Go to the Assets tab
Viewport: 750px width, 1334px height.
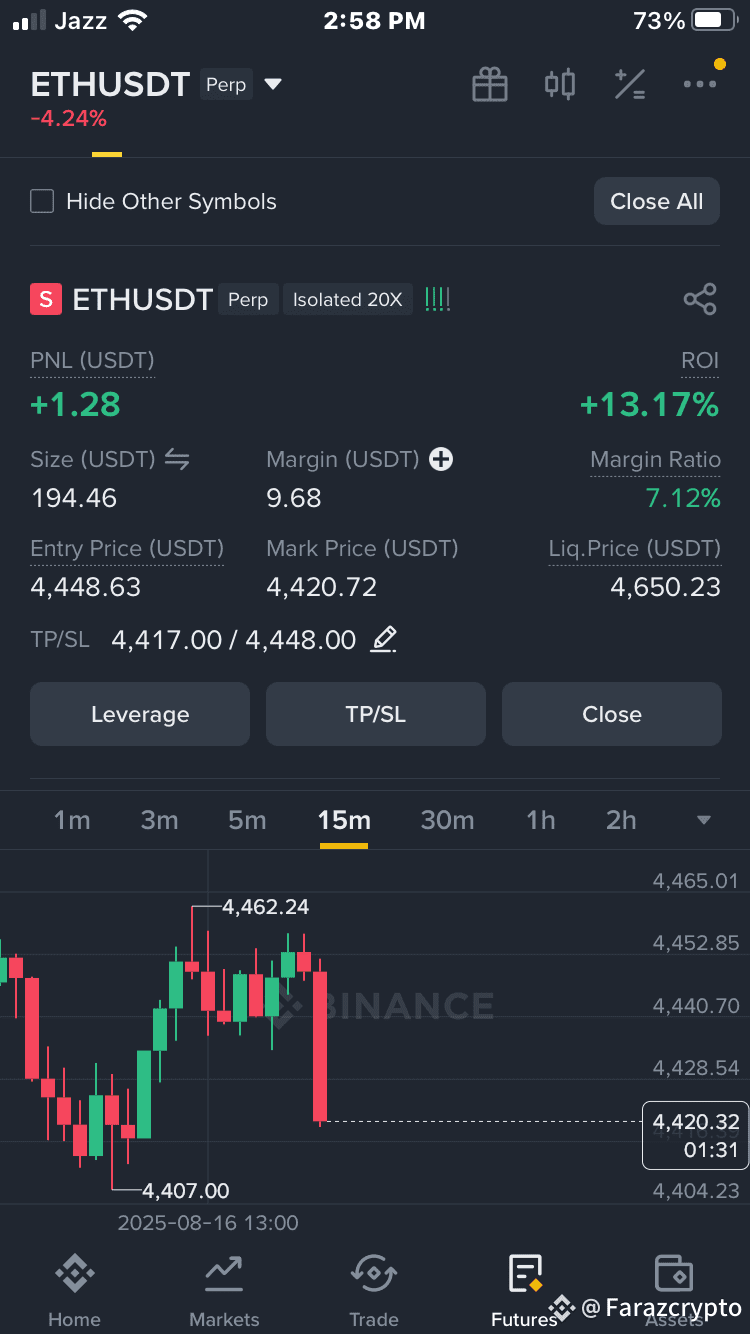(x=674, y=1292)
